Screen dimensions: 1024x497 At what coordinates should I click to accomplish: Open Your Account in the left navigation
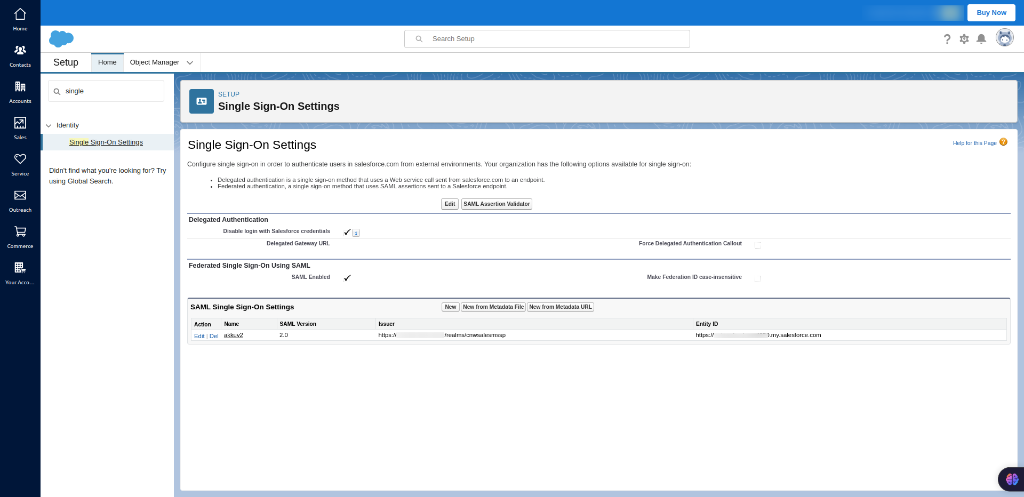pyautogui.click(x=20, y=272)
